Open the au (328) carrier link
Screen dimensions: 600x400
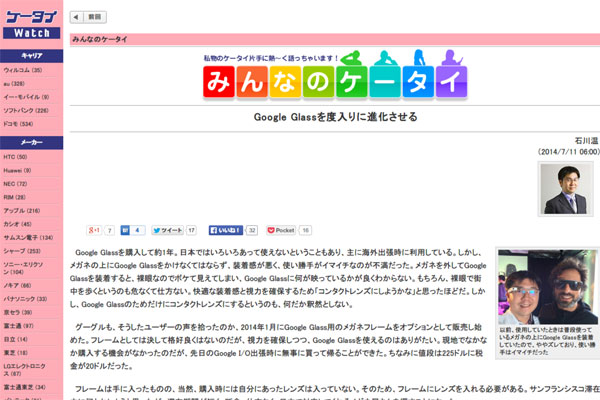[14, 83]
